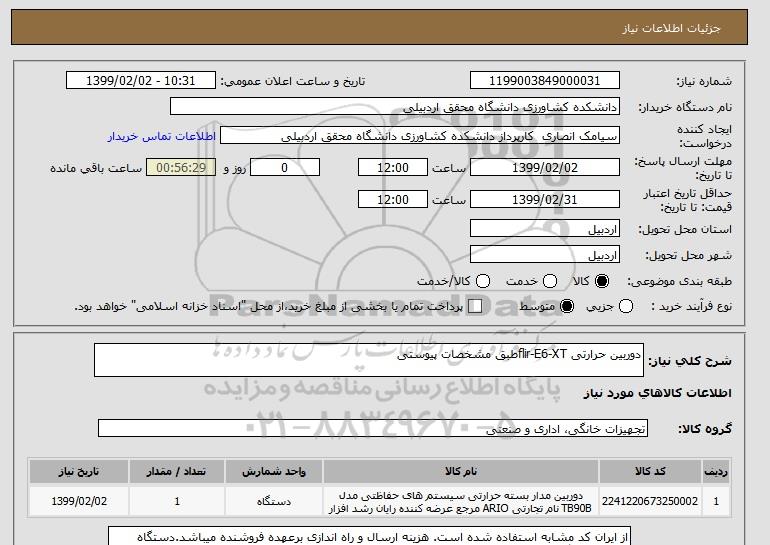Click the واحد شمارش column header
770x545 pixels.
pyautogui.click(x=274, y=471)
